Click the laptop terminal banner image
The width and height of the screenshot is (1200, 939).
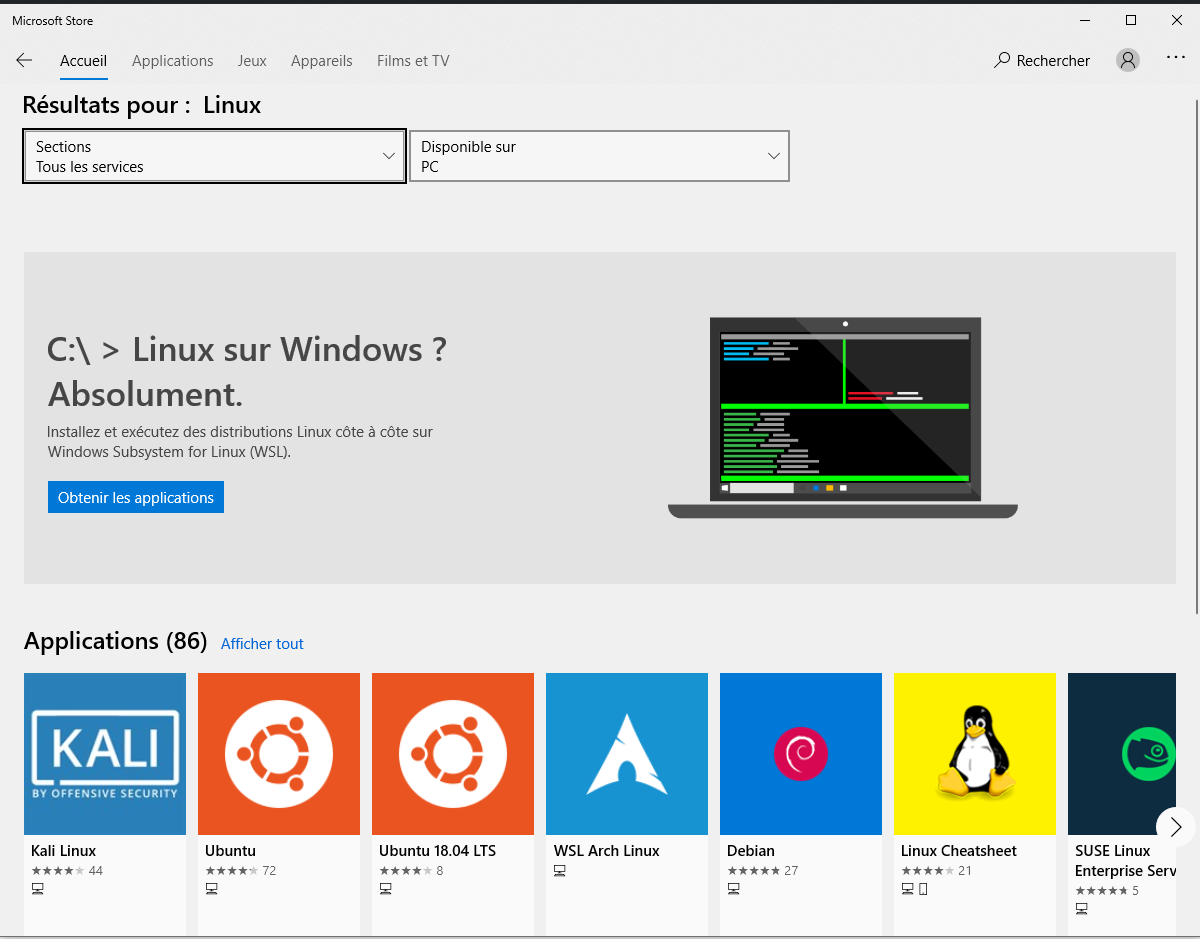click(843, 418)
